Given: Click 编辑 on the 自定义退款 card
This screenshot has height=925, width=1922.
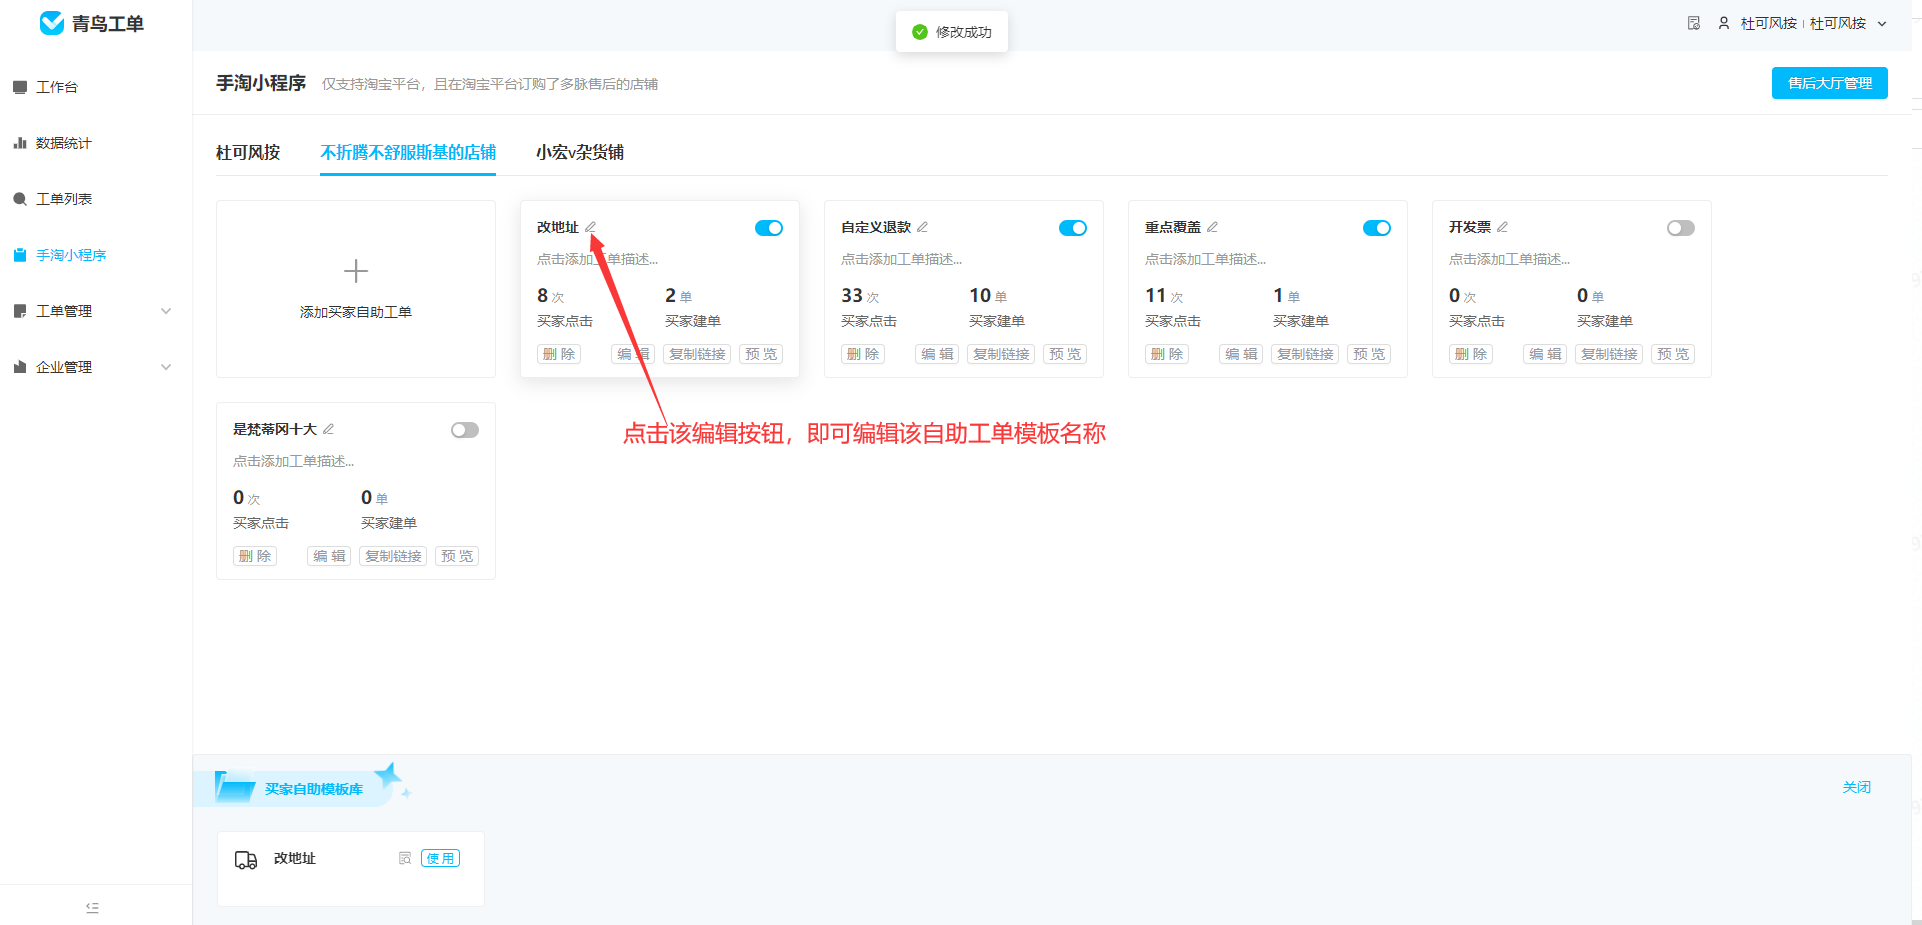Looking at the screenshot, I should (937, 354).
